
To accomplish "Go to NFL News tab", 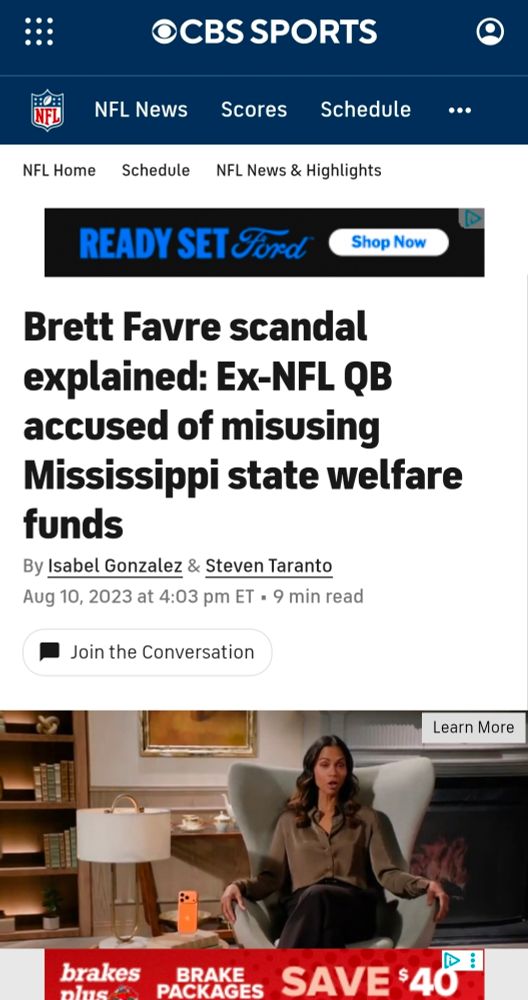I will (x=141, y=110).
